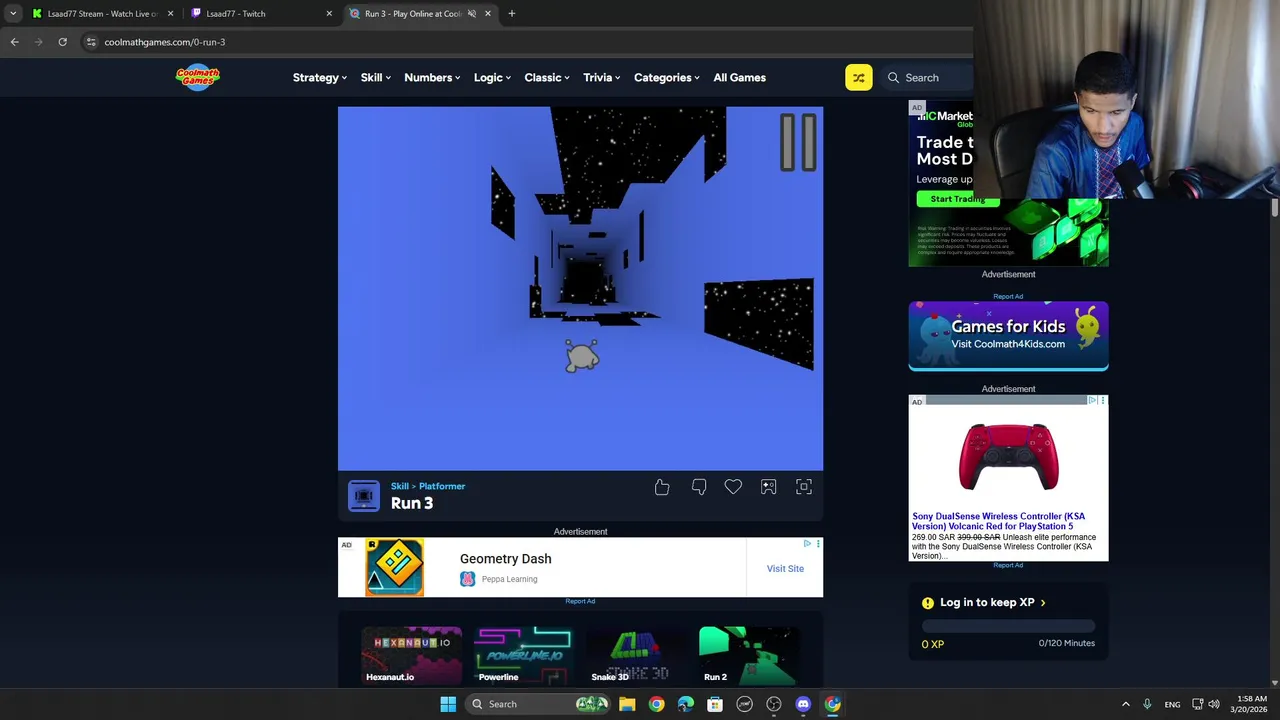Open a new browser tab
The height and width of the screenshot is (720, 1280).
[512, 14]
